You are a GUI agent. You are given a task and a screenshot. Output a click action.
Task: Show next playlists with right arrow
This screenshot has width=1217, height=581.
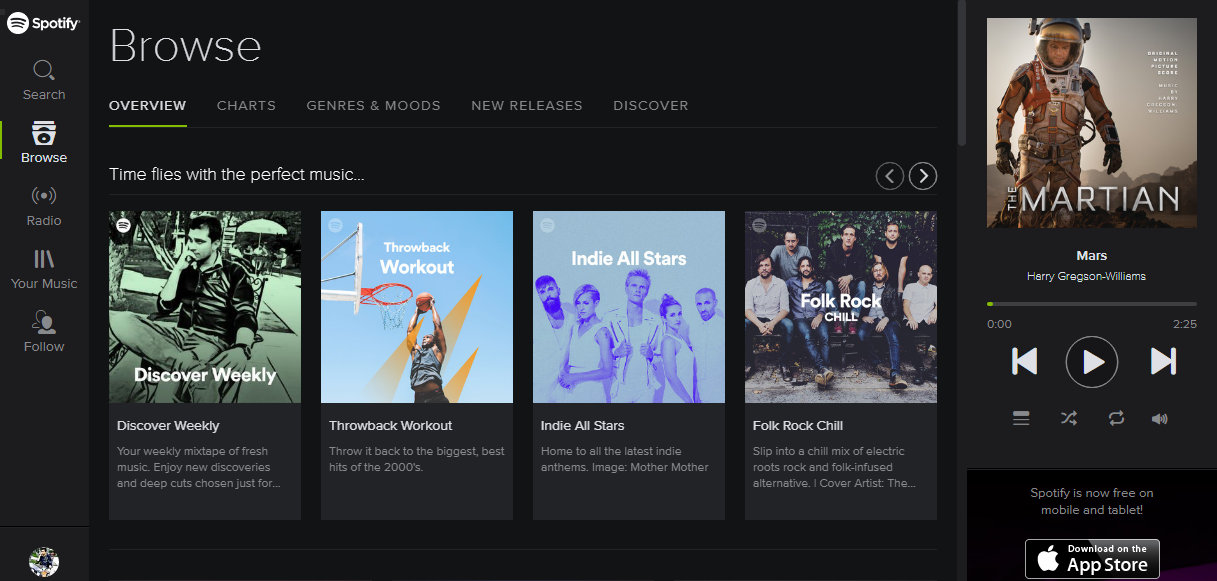923,176
